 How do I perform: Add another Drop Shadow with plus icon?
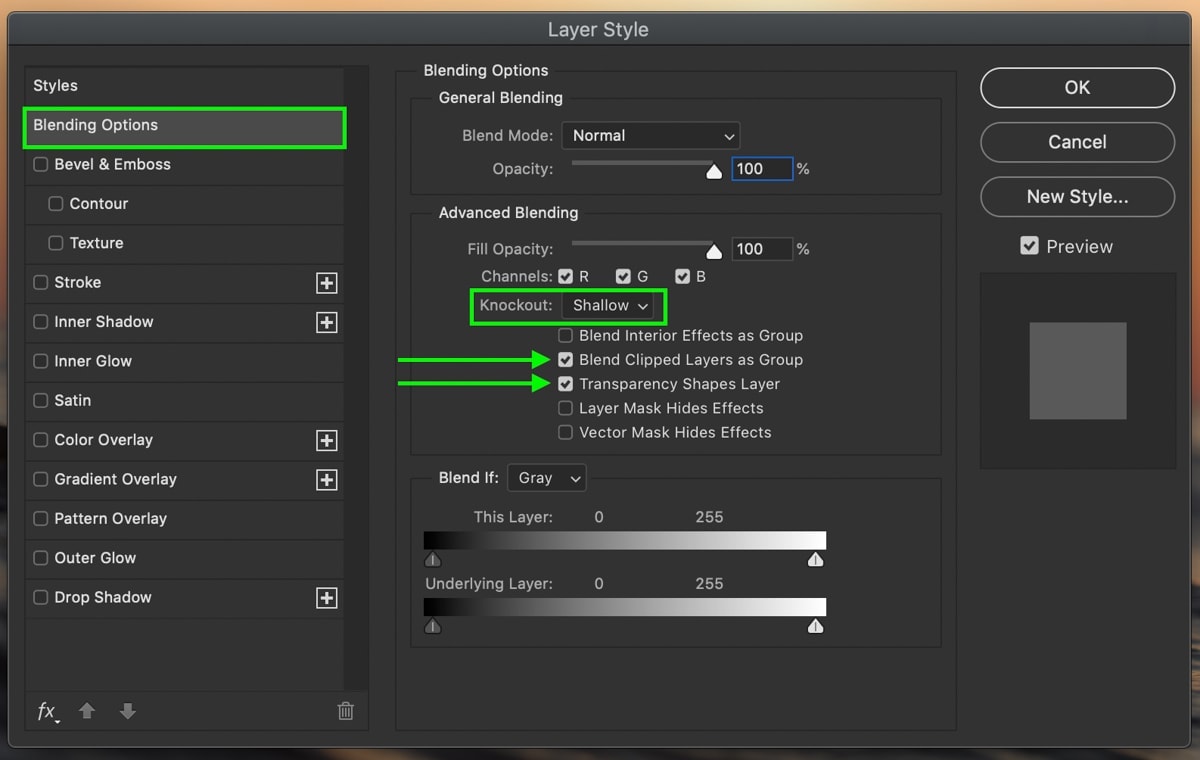(326, 598)
